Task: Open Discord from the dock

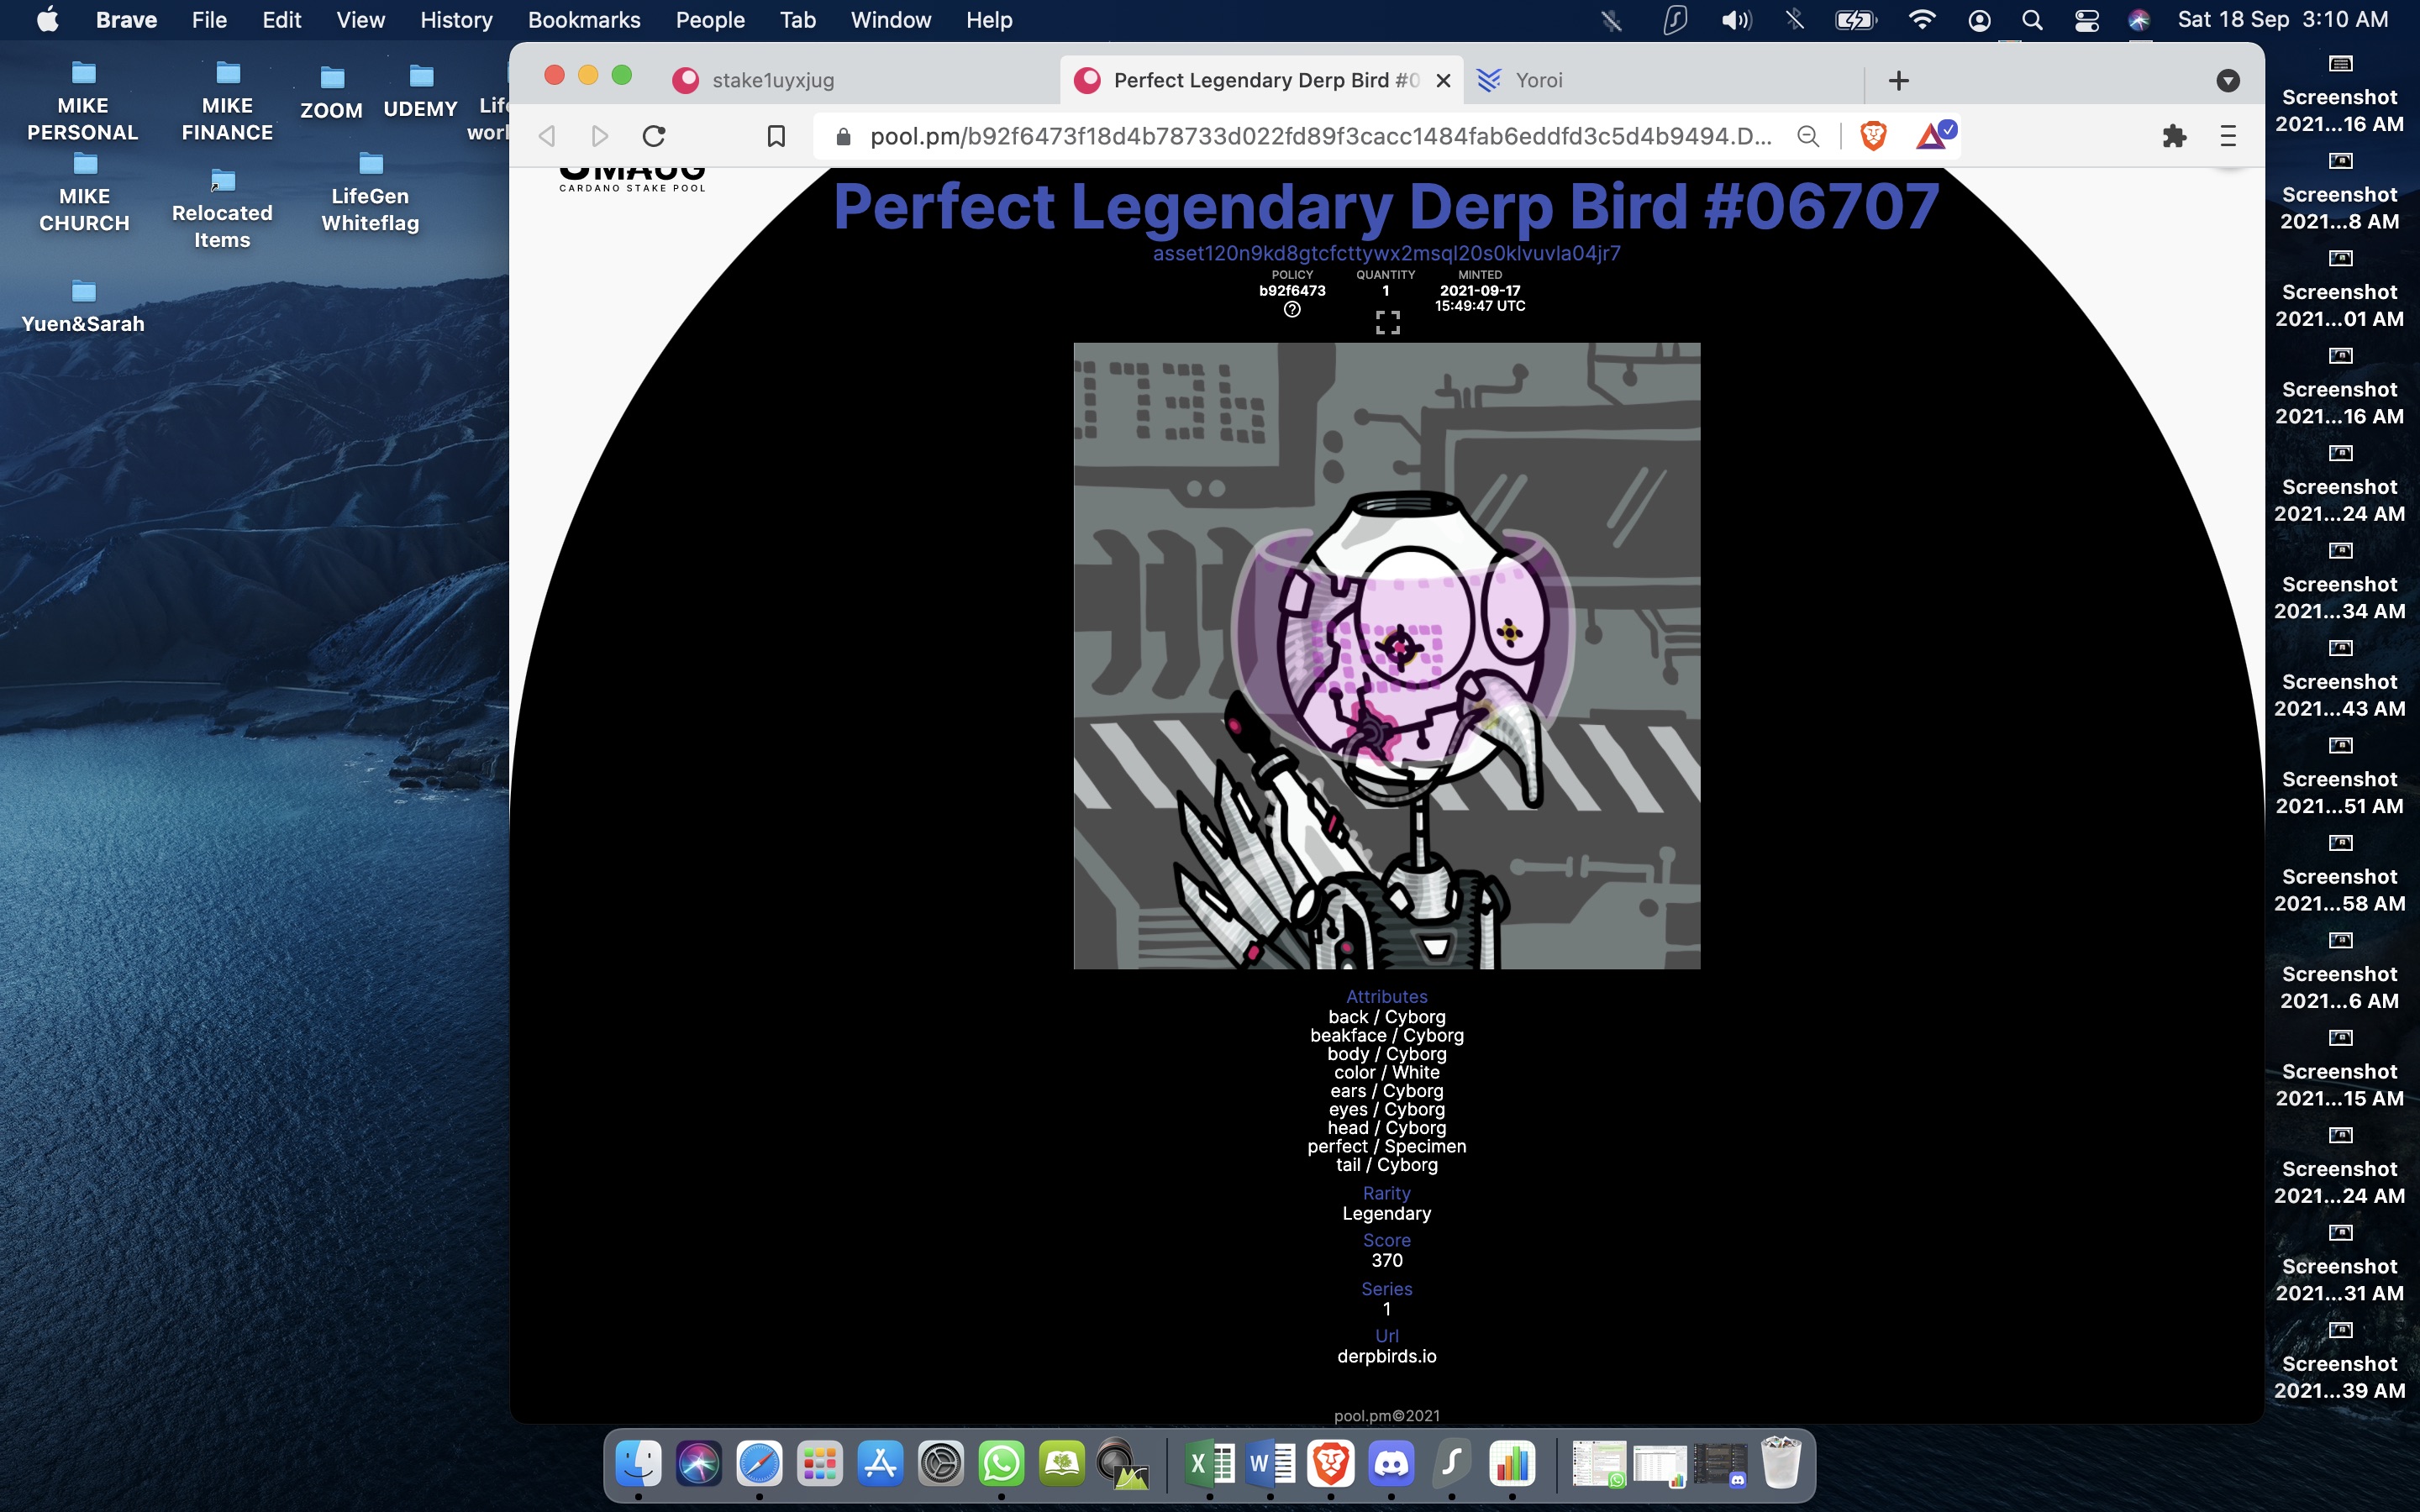Action: (x=1391, y=1464)
